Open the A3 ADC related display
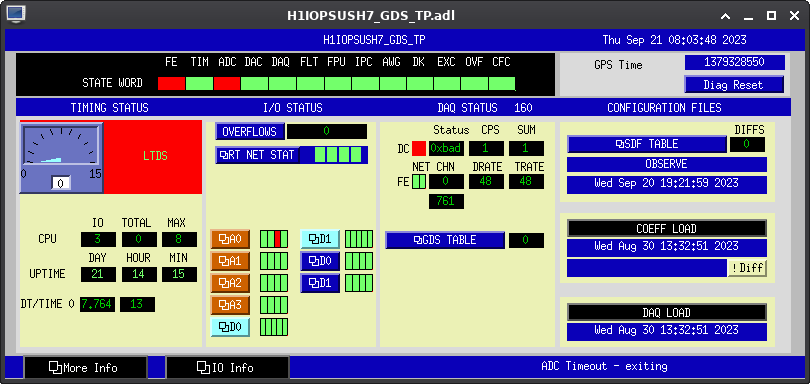This screenshot has width=810, height=384. (x=230, y=305)
